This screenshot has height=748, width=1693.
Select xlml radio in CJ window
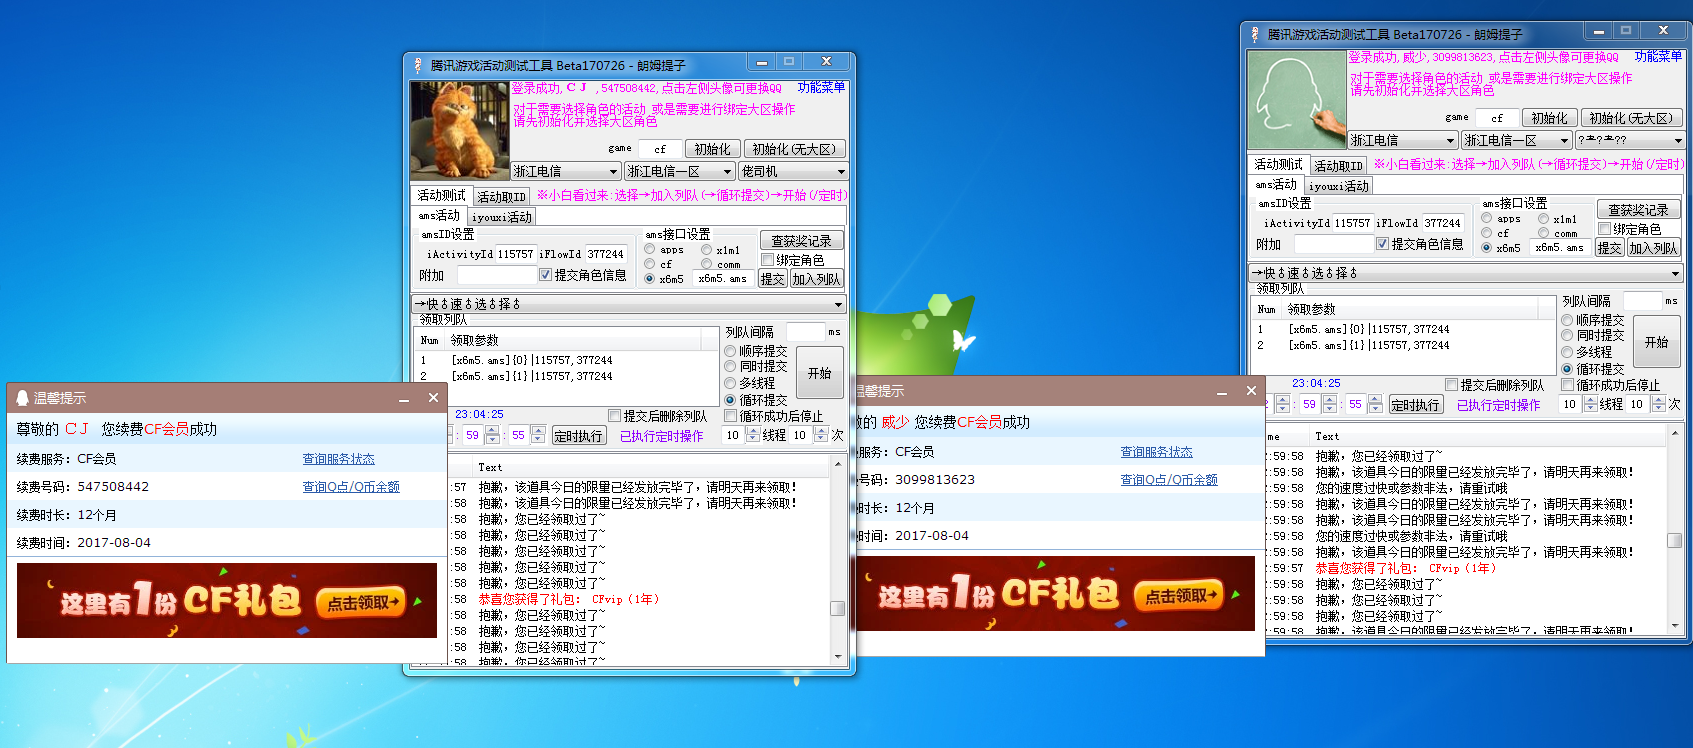tap(707, 250)
